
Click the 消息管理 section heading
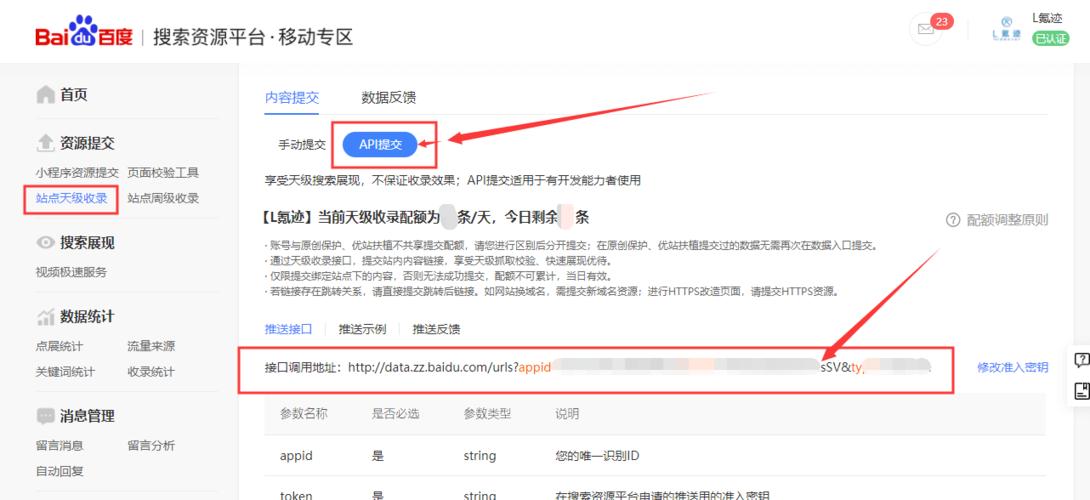click(x=88, y=417)
